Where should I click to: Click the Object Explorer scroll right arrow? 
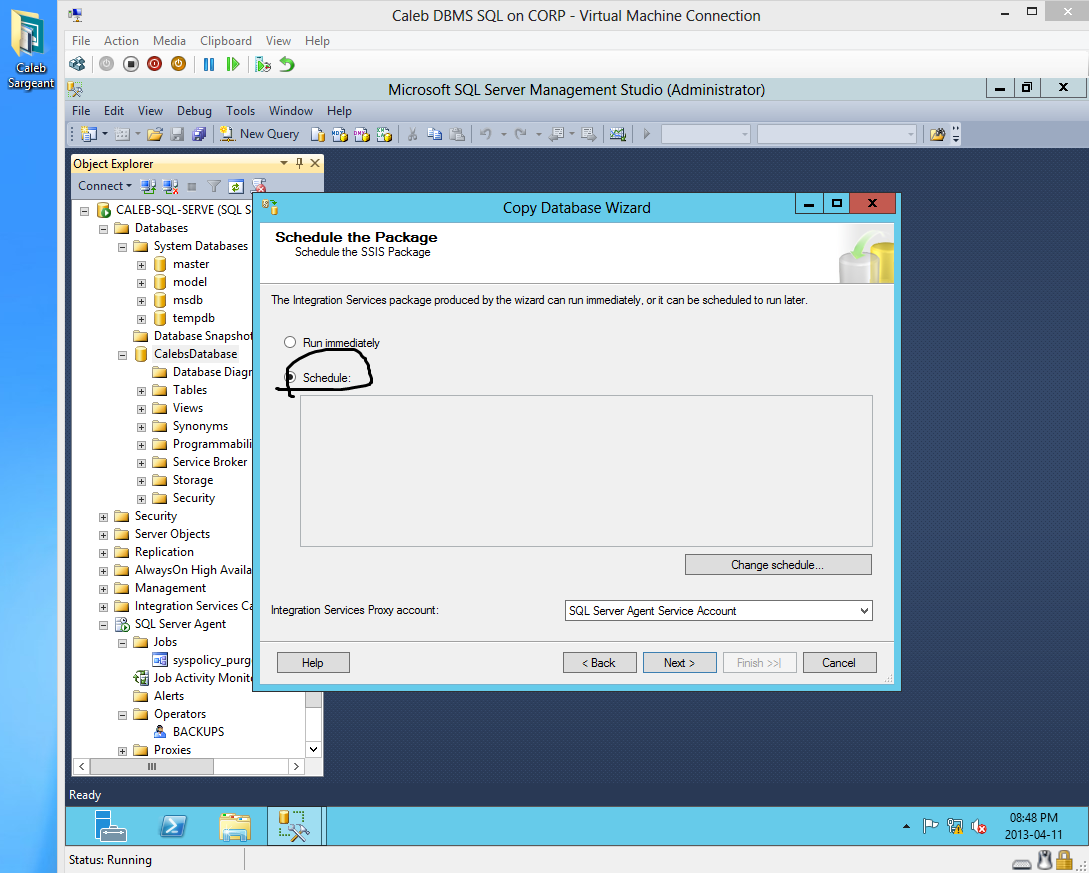coord(297,767)
